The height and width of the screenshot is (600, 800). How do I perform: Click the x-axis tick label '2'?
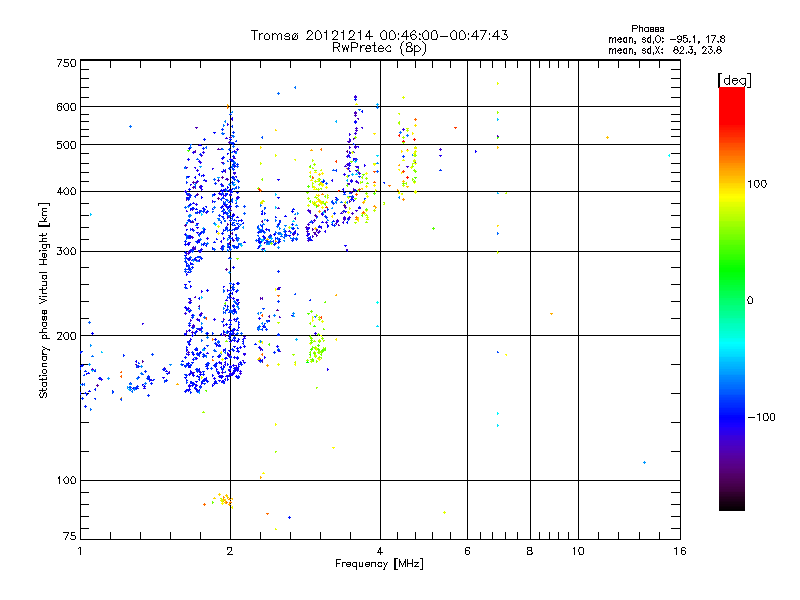(x=230, y=551)
